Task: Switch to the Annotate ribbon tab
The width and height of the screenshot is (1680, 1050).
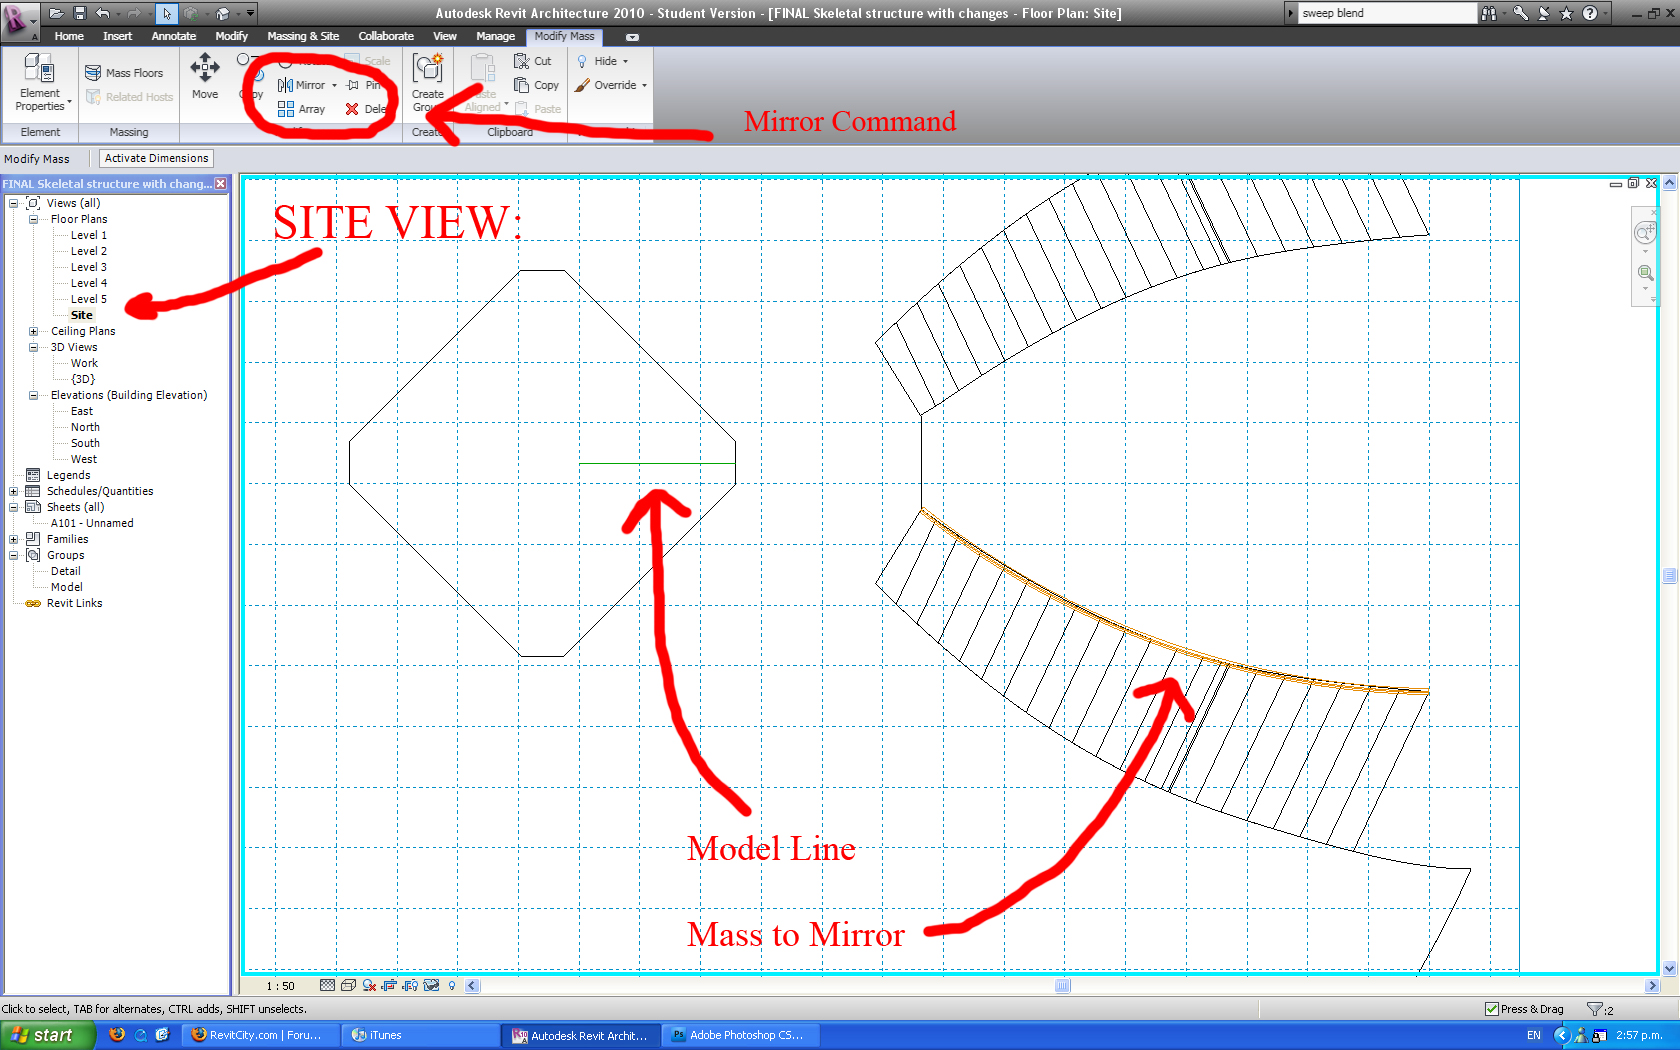Action: point(174,36)
